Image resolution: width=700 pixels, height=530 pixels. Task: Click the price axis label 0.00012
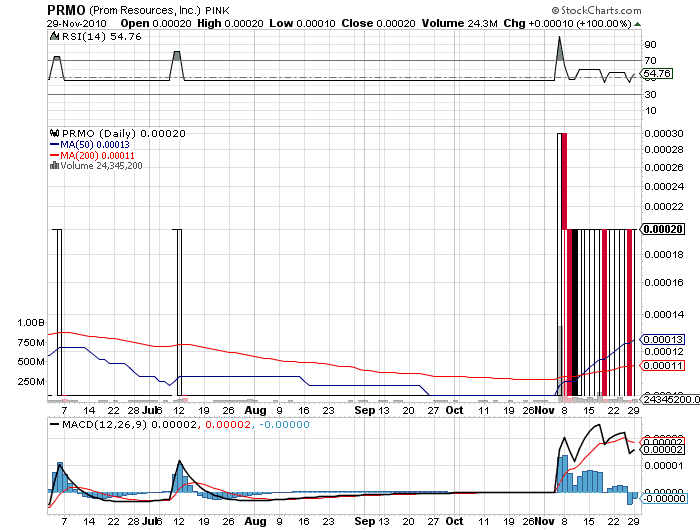(x=664, y=351)
